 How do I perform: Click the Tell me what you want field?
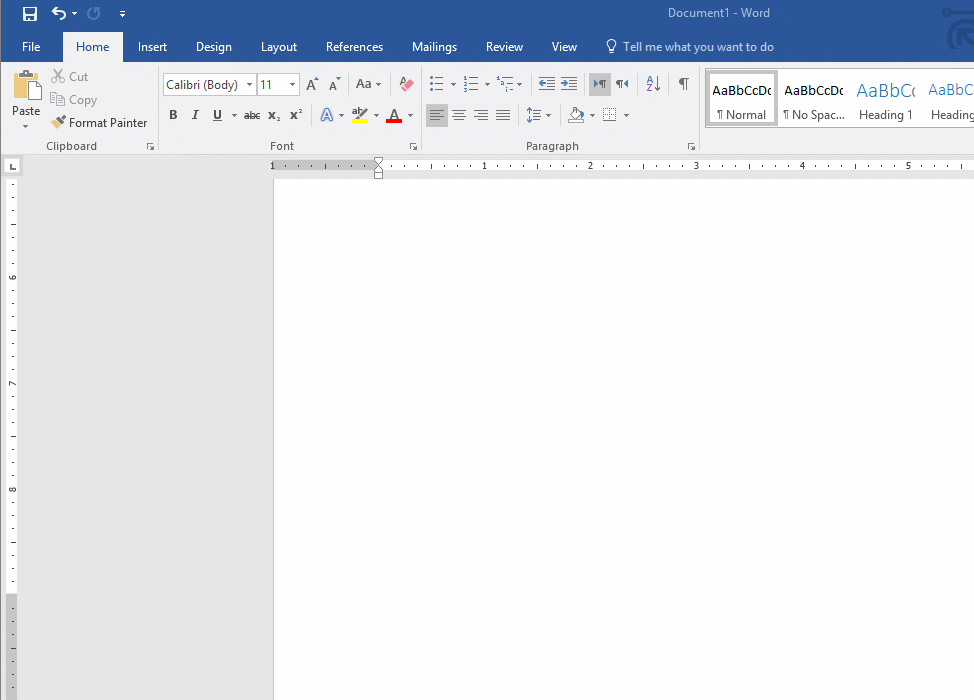[x=690, y=47]
